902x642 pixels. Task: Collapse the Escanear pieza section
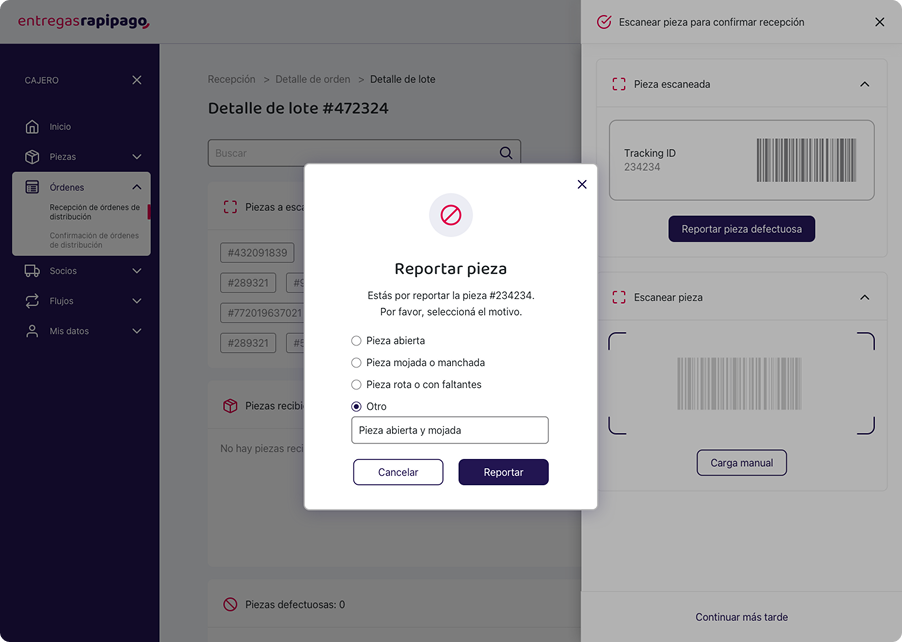(865, 297)
